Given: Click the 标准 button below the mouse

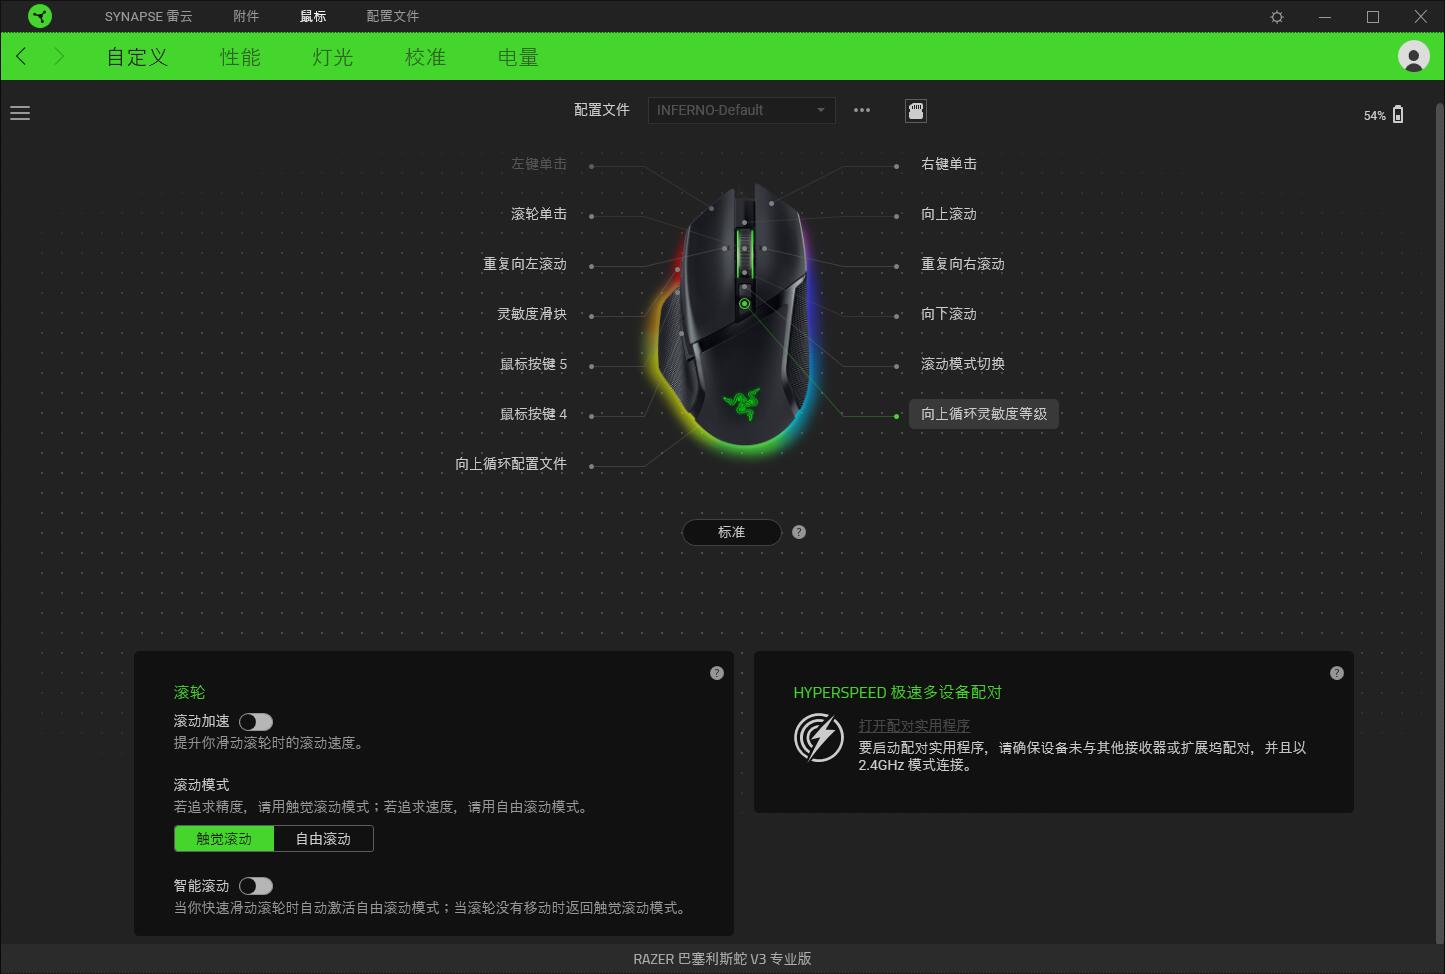Looking at the screenshot, I should [731, 532].
